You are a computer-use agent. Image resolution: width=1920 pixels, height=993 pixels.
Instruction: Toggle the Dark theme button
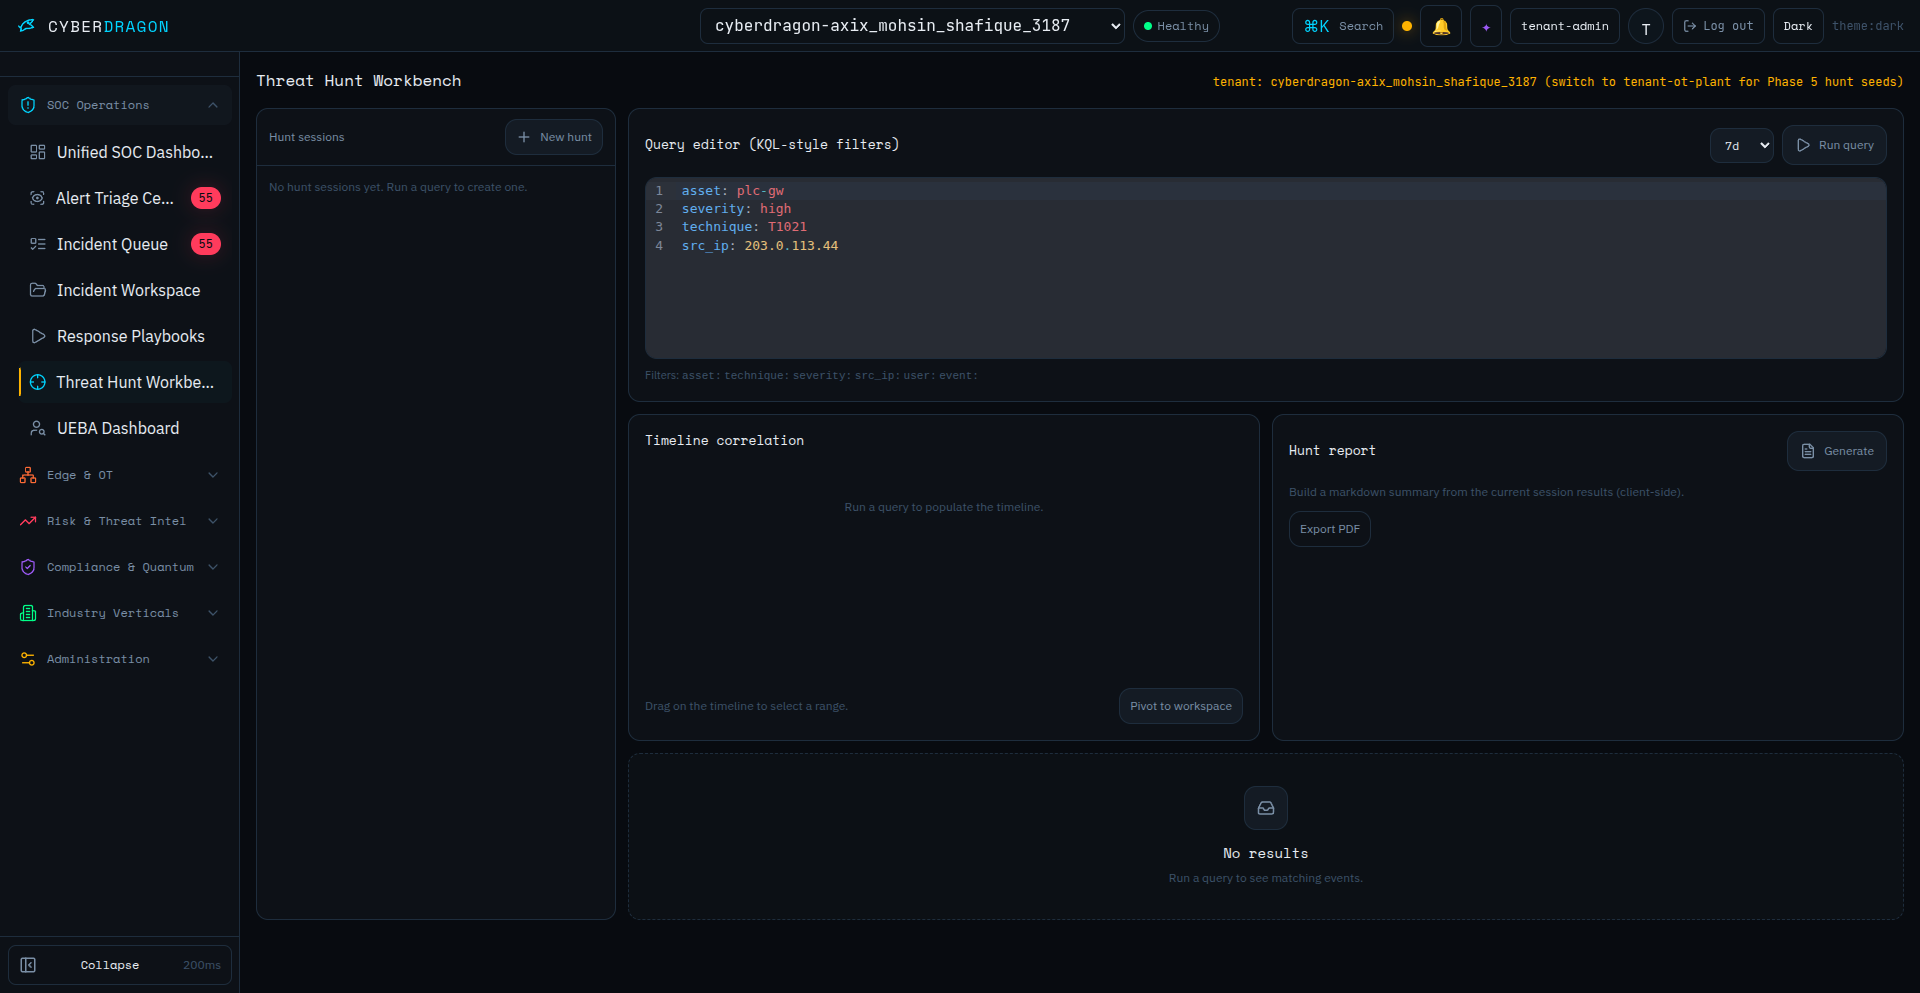1798,26
